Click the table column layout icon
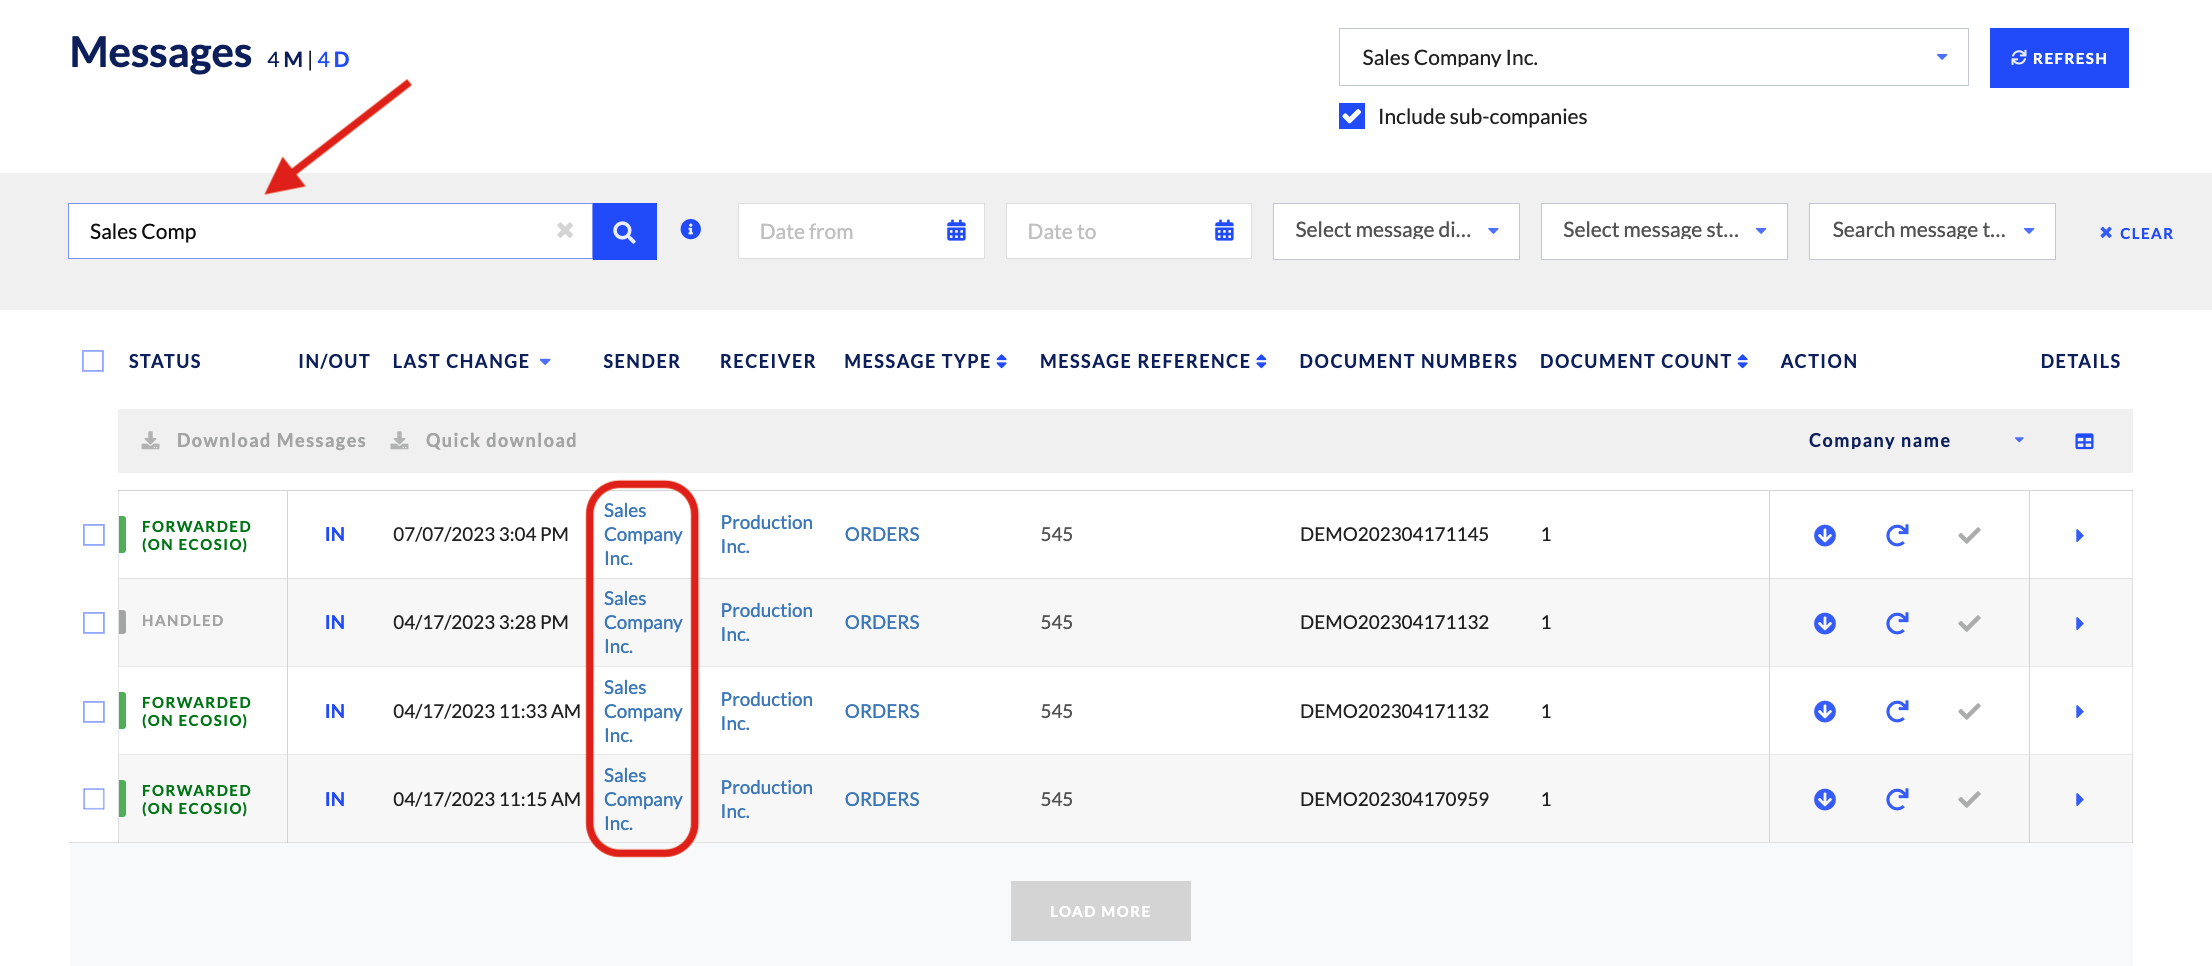 (x=2084, y=441)
